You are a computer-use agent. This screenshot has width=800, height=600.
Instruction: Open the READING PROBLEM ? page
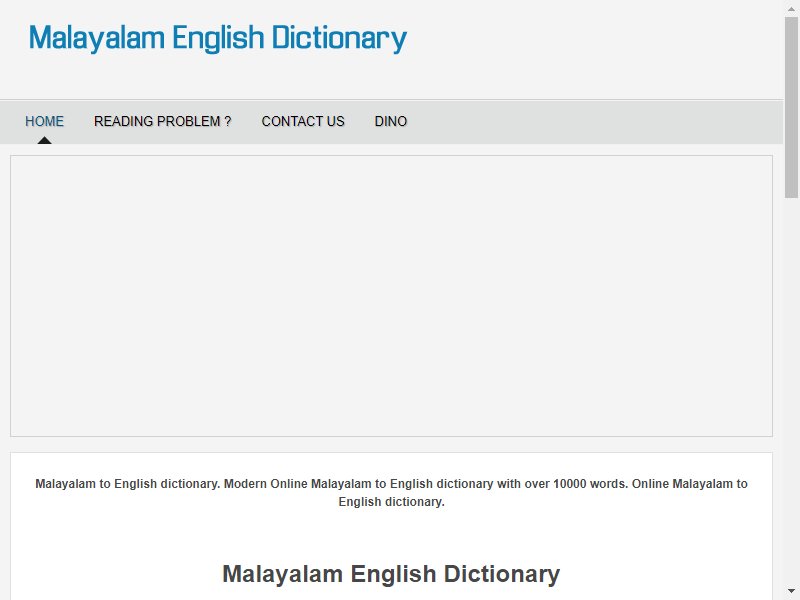click(163, 121)
